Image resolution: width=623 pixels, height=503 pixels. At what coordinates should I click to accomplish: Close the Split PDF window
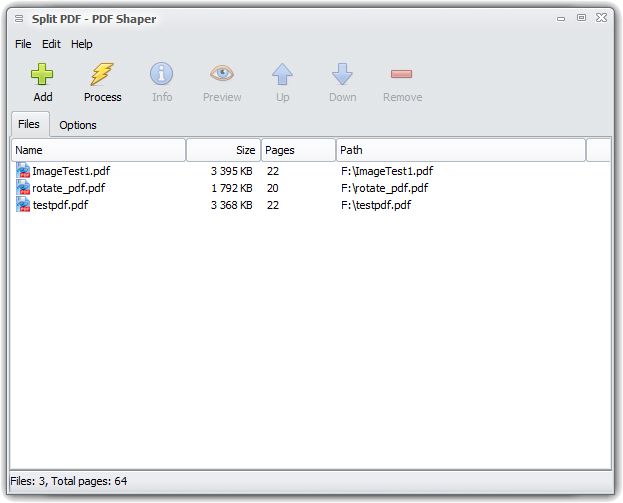[601, 17]
